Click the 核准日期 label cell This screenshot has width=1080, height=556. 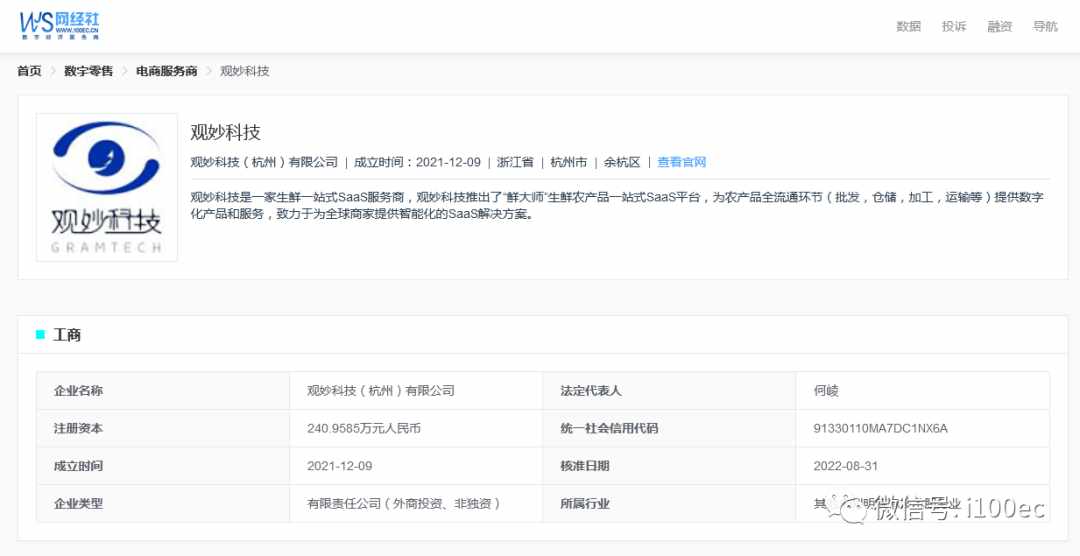669,466
